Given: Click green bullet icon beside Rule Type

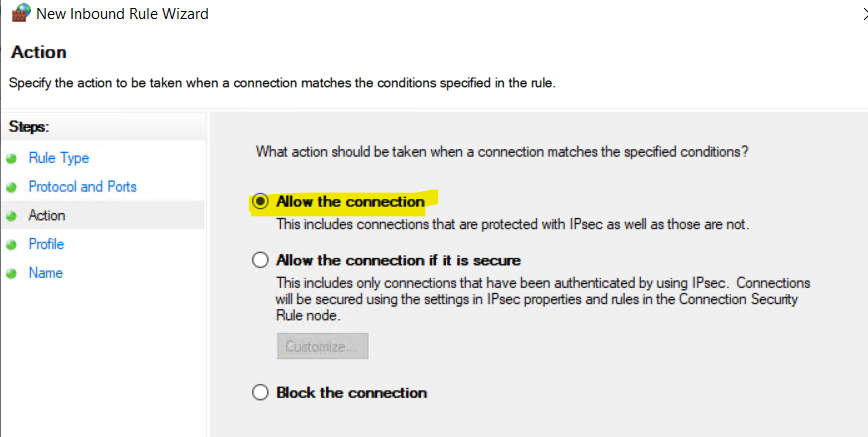Looking at the screenshot, I should point(11,159).
